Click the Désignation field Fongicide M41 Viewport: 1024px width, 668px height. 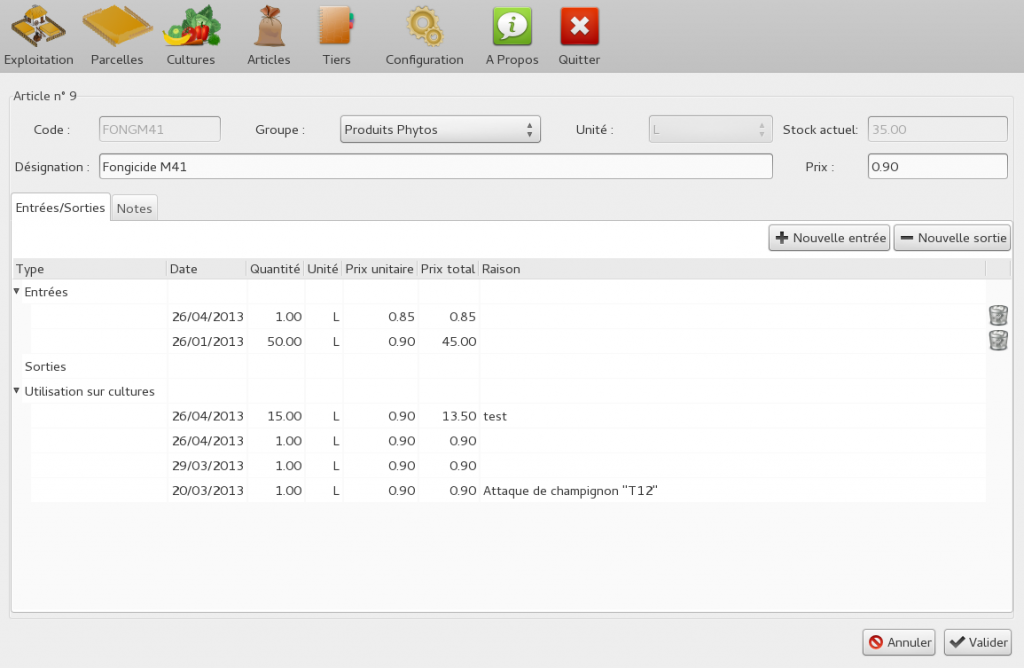click(x=436, y=167)
